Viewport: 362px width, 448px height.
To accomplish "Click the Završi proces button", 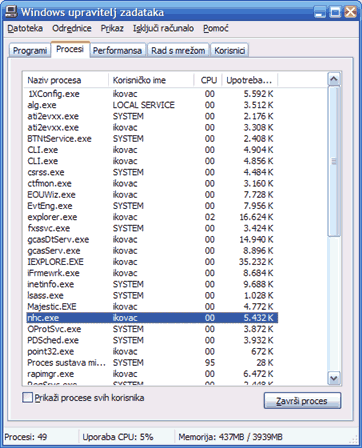I will click(x=302, y=401).
